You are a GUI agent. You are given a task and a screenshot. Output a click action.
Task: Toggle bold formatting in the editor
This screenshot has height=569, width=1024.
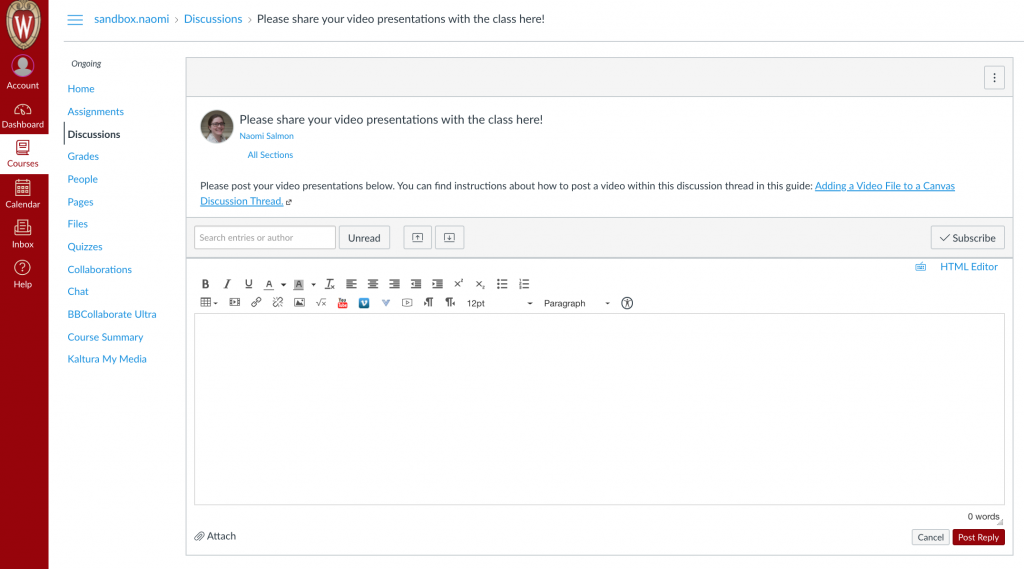click(205, 284)
